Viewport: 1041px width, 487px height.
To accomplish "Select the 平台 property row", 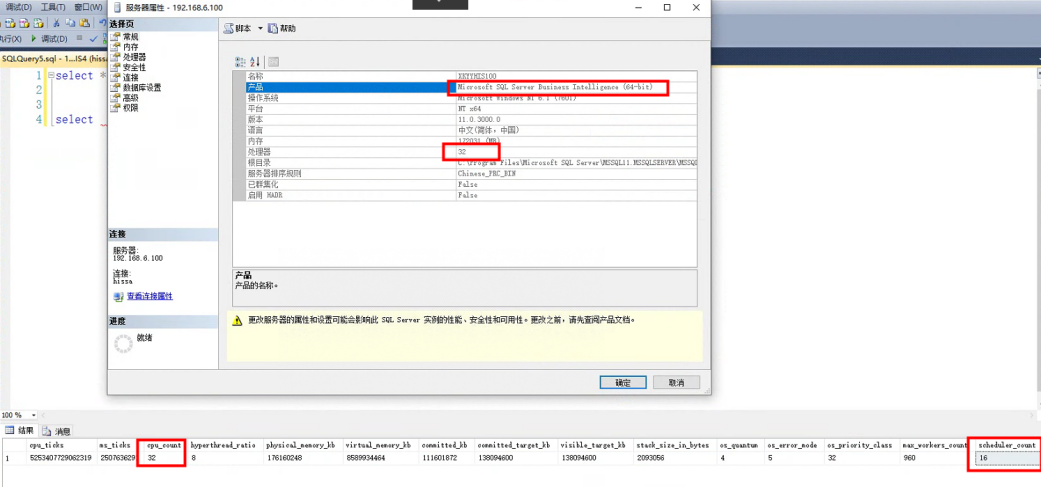I will pyautogui.click(x=471, y=109).
